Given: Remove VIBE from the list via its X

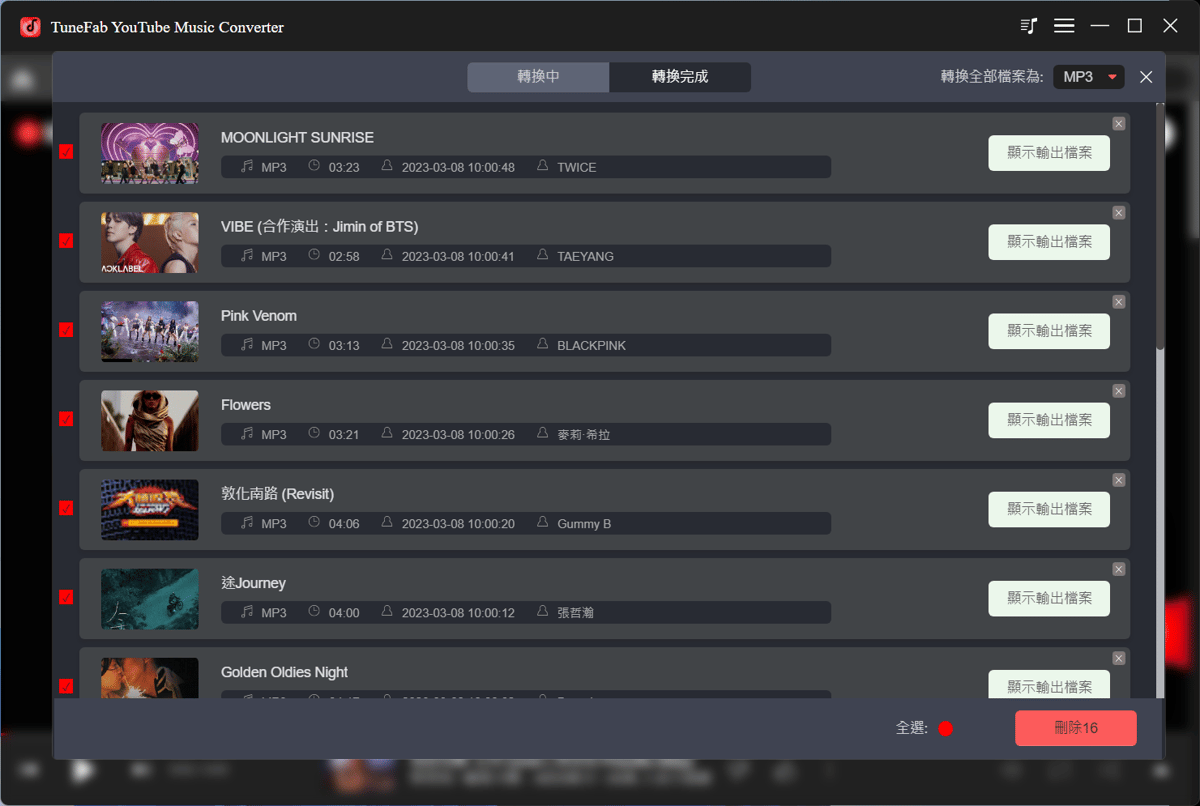Looking at the screenshot, I should pyautogui.click(x=1118, y=212).
